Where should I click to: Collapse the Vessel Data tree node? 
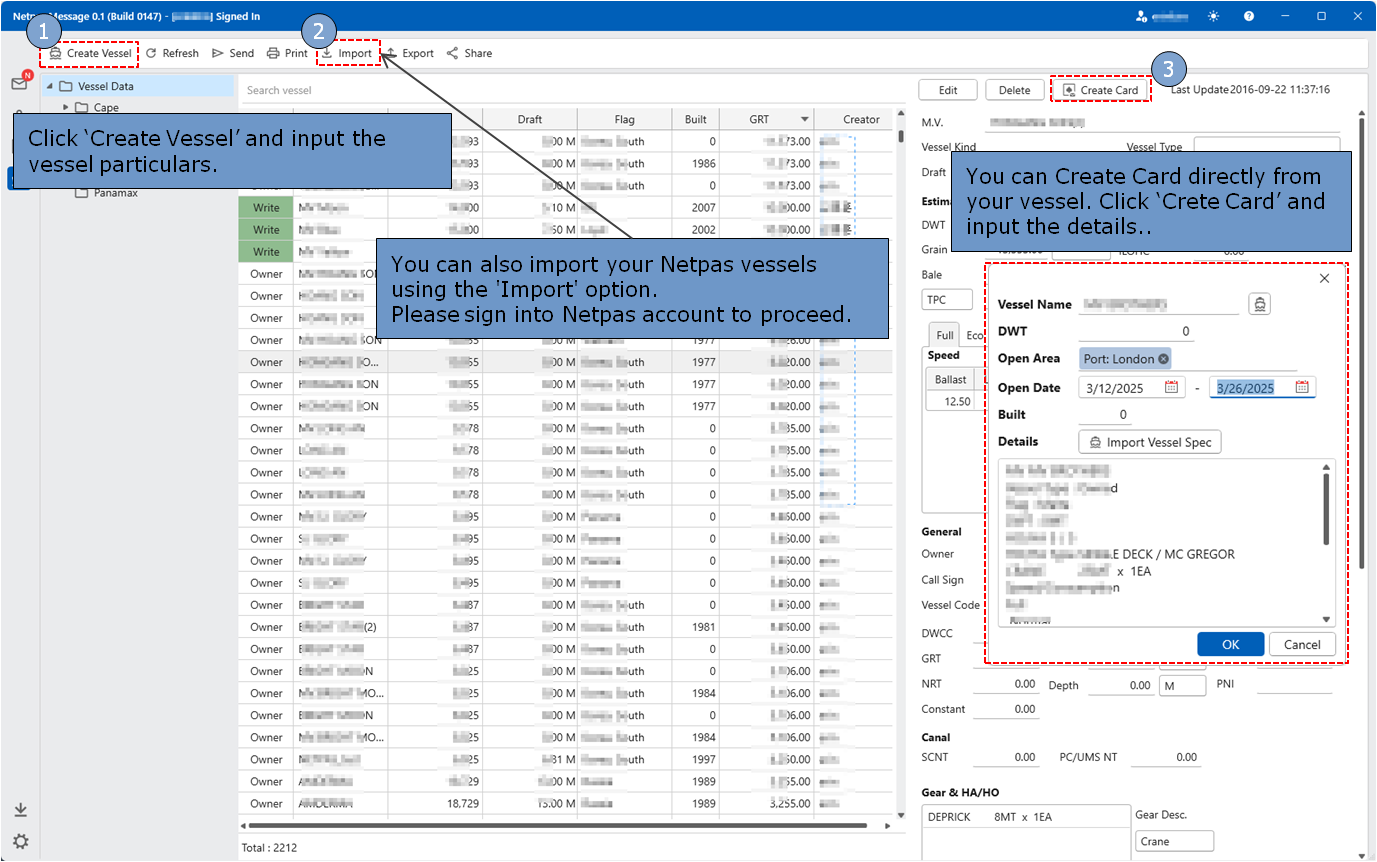[x=50, y=86]
